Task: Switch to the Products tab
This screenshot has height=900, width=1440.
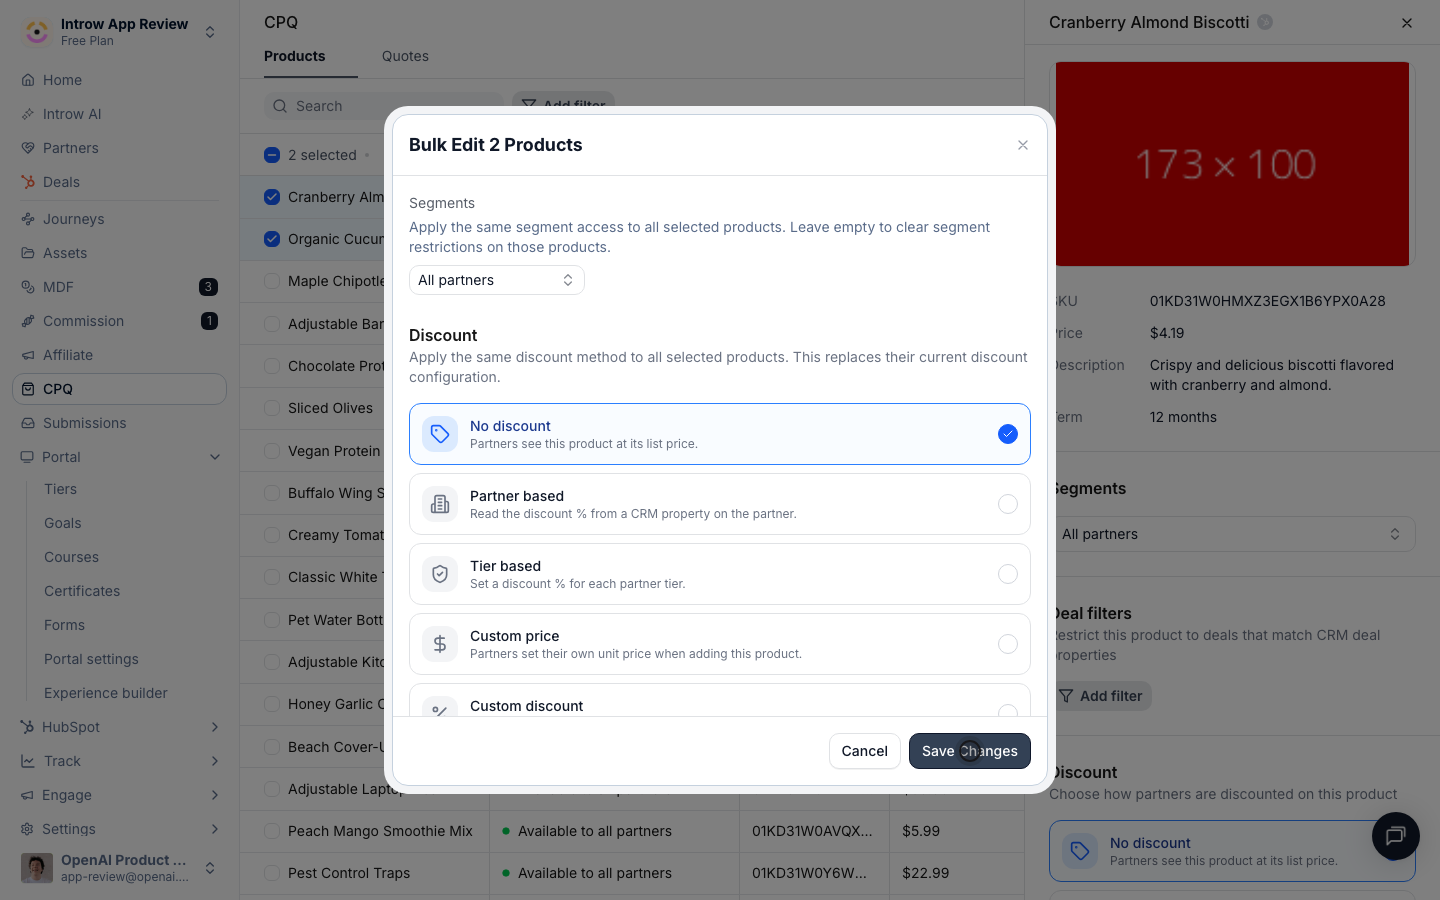Action: click(295, 56)
